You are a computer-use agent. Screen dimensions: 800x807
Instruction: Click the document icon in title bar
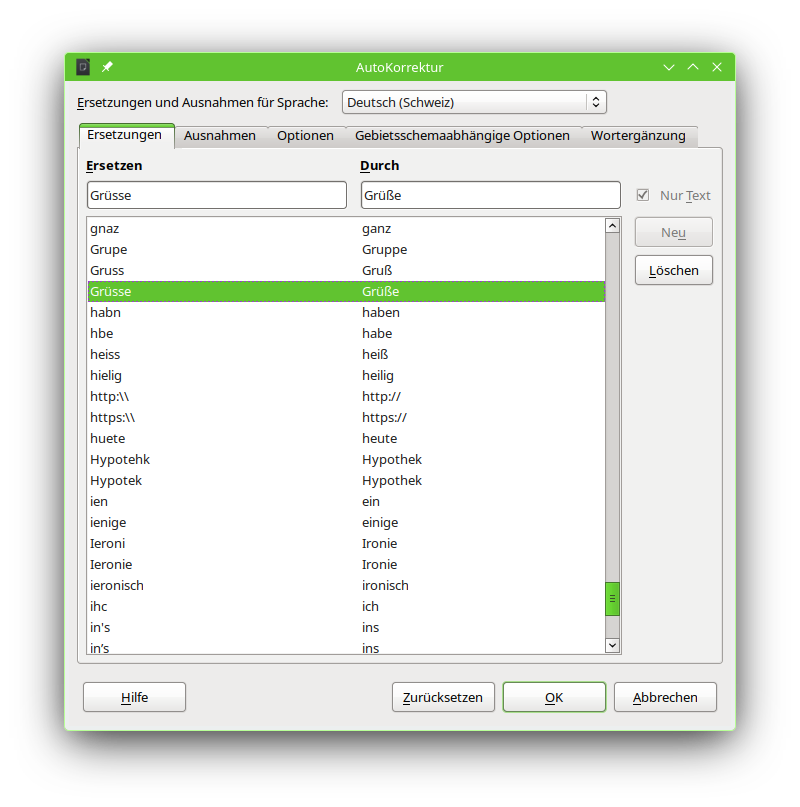(x=84, y=67)
